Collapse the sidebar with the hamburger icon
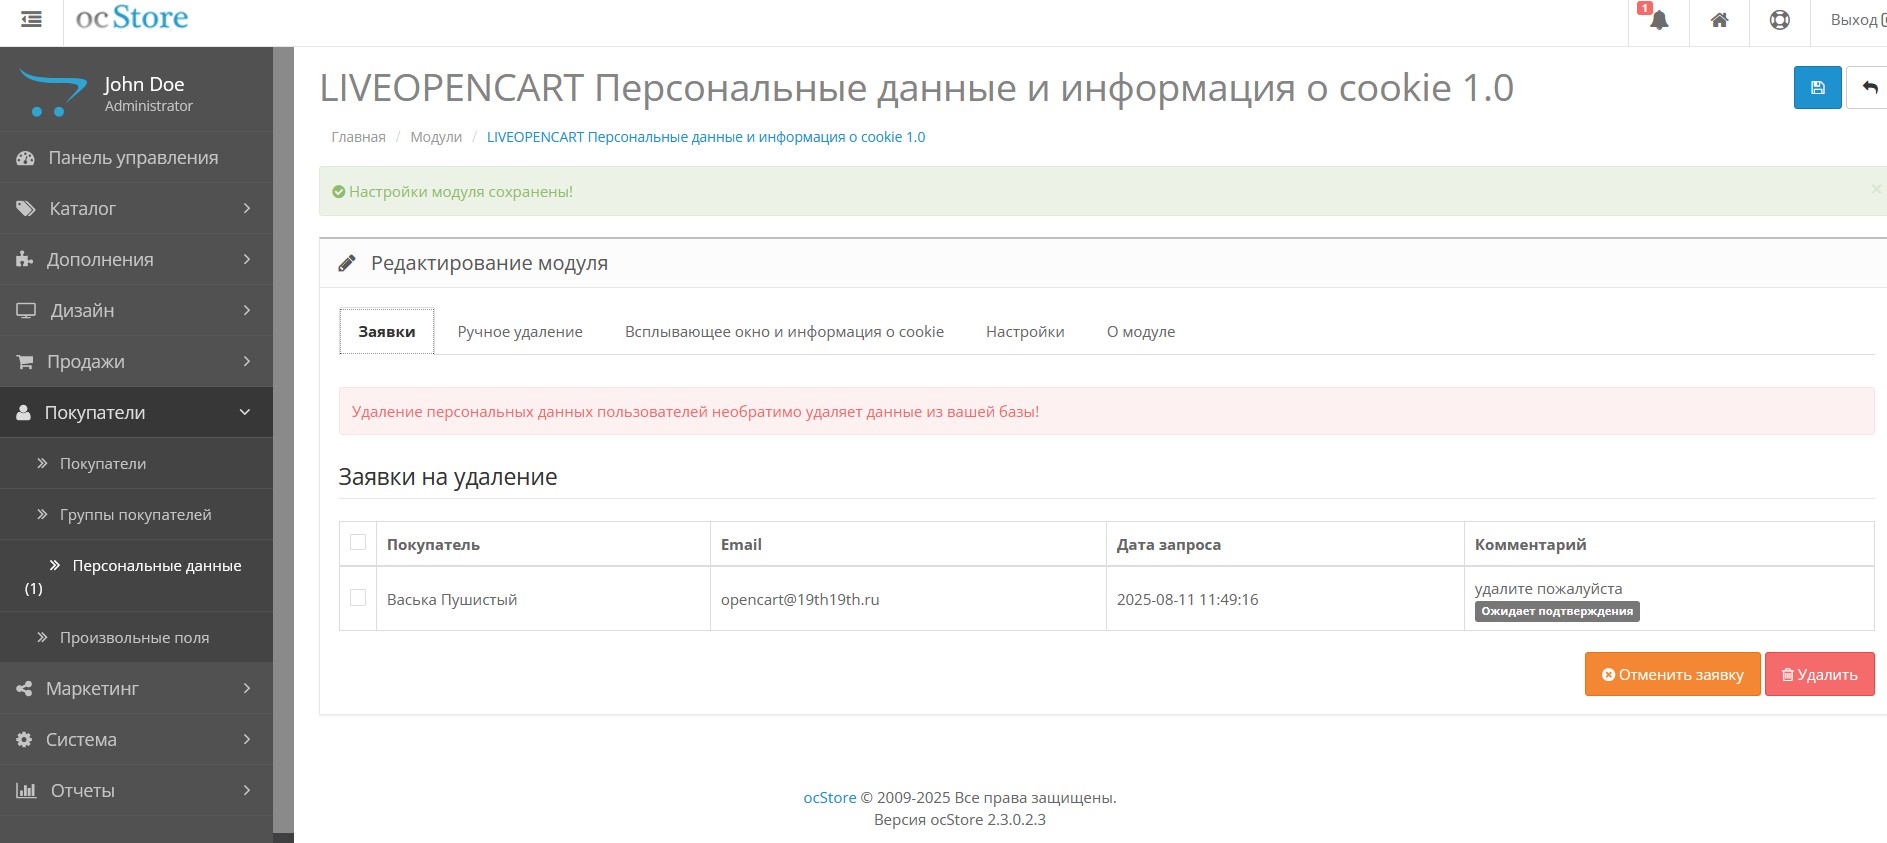Viewport: 1887px width, 843px height. 31,19
